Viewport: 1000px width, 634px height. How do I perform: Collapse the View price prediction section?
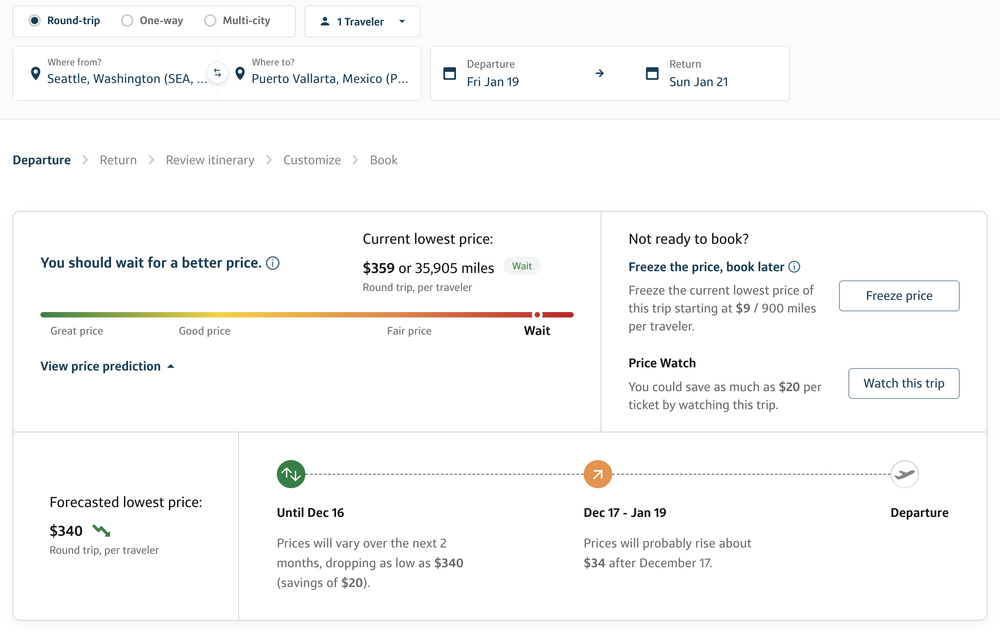[107, 366]
